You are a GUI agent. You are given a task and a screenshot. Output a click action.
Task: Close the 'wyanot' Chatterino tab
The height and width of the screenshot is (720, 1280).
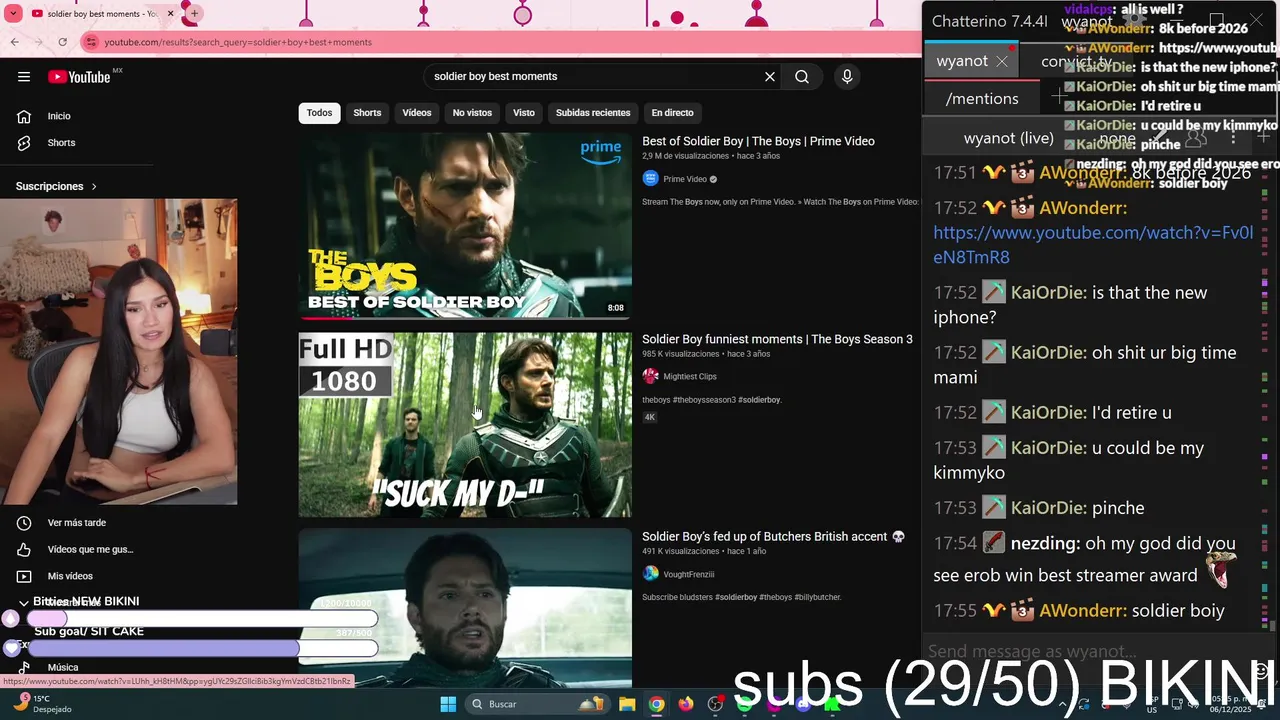(x=1002, y=61)
